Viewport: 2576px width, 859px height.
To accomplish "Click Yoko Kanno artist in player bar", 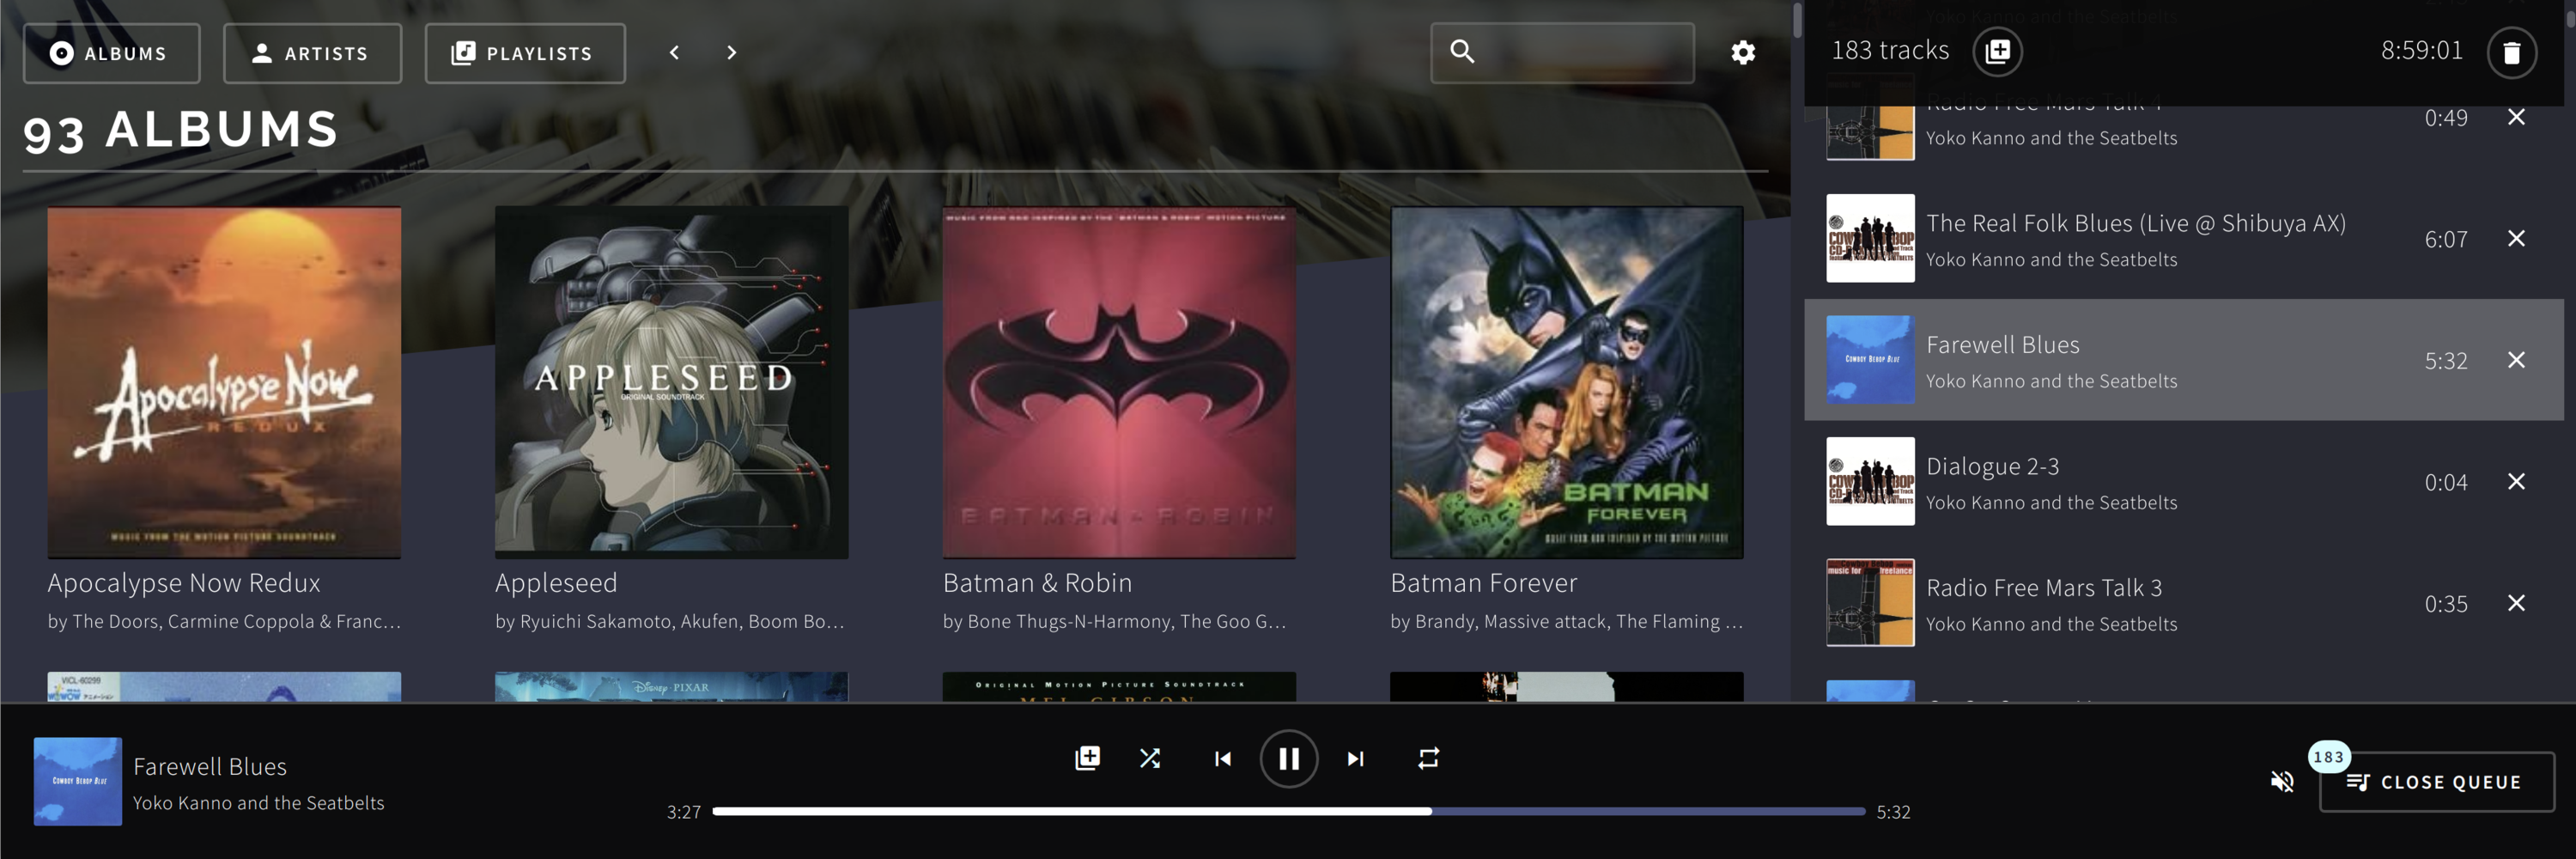I will 259,803.
